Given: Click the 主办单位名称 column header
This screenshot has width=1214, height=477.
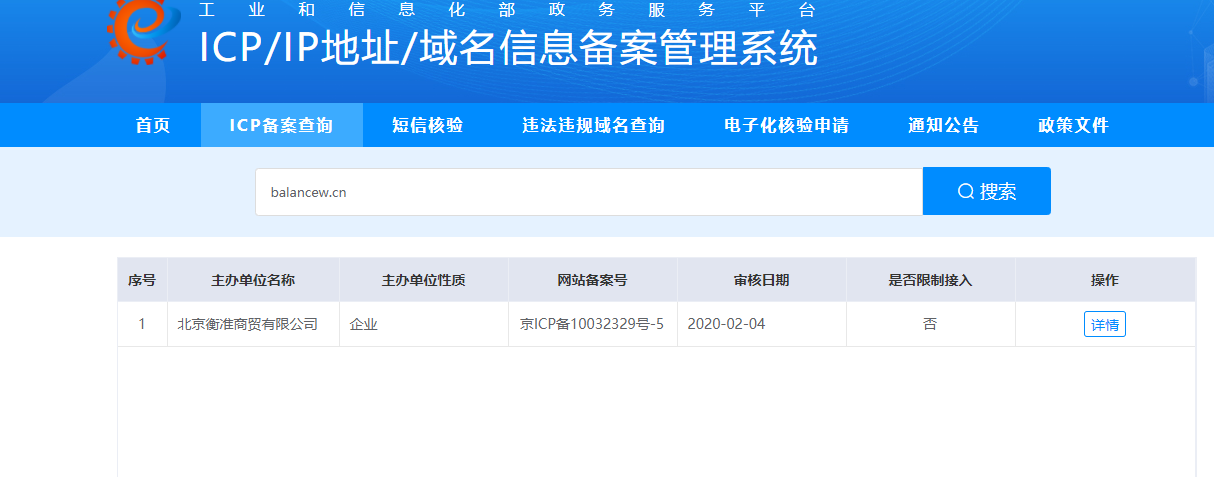Looking at the screenshot, I should coord(253,281).
